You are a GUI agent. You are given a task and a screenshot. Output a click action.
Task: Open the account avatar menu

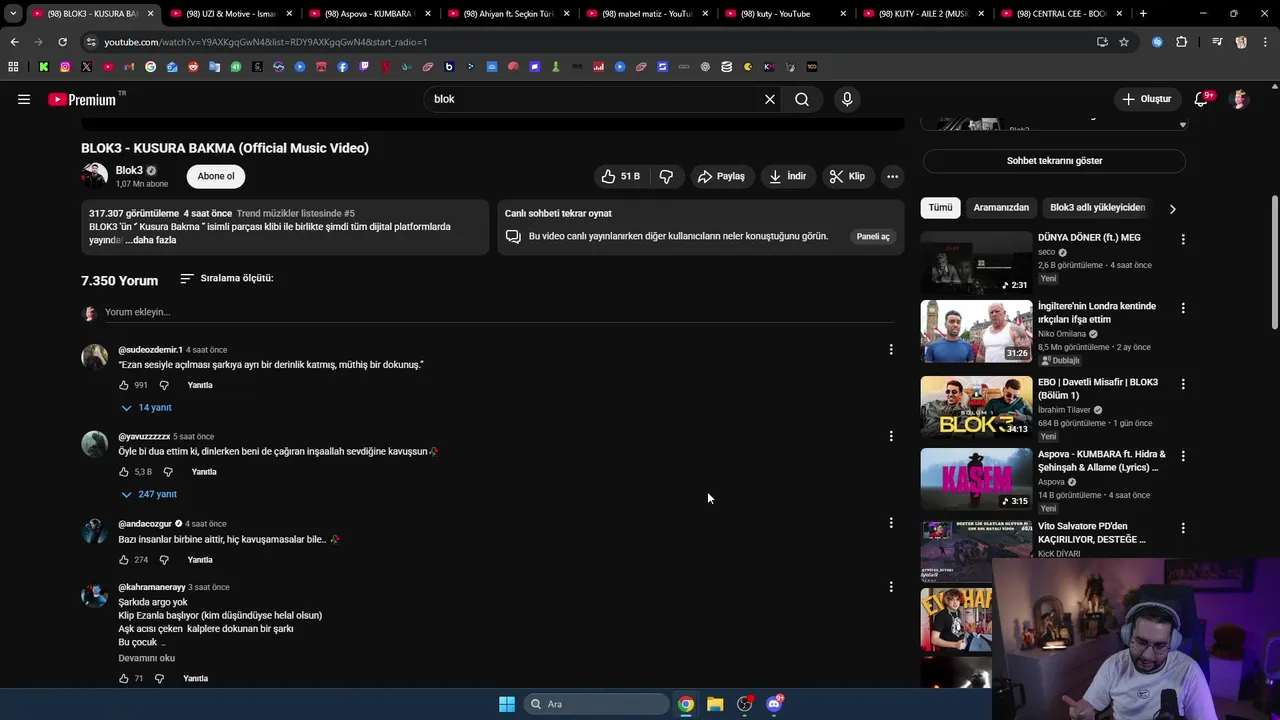click(1240, 99)
